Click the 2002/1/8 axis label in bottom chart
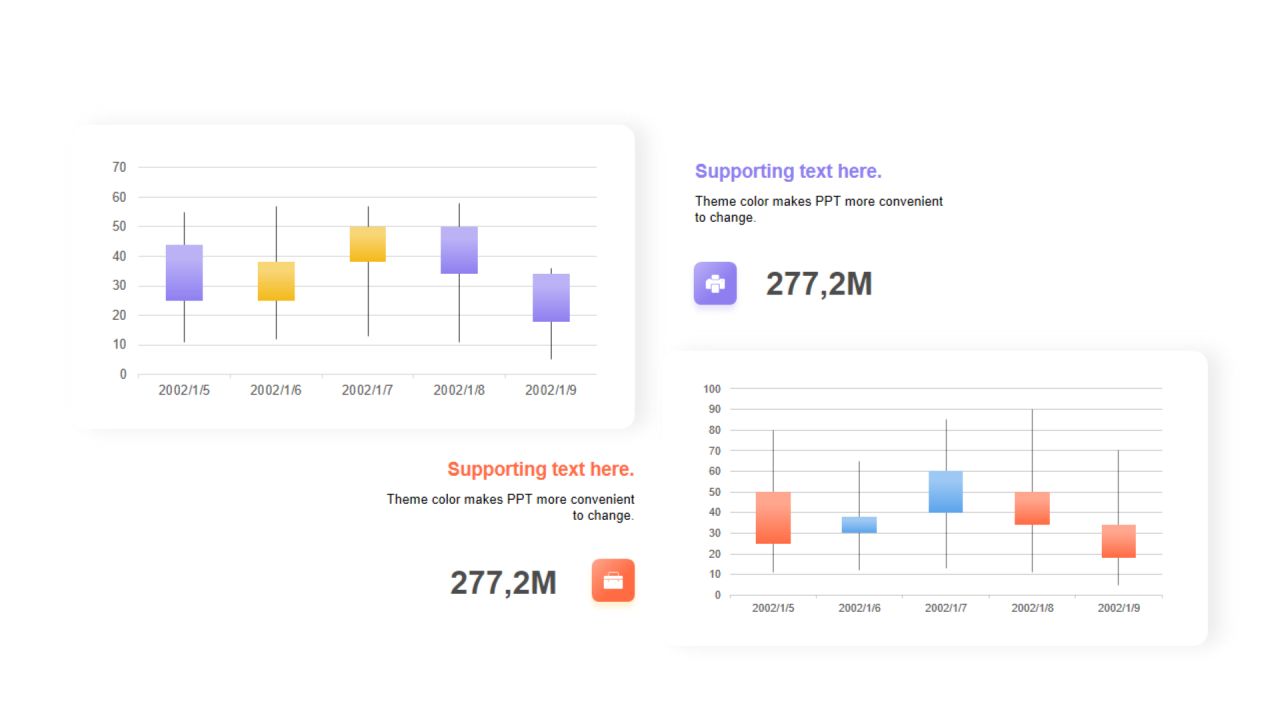Viewport: 1280px width, 720px height. pos(1032,608)
